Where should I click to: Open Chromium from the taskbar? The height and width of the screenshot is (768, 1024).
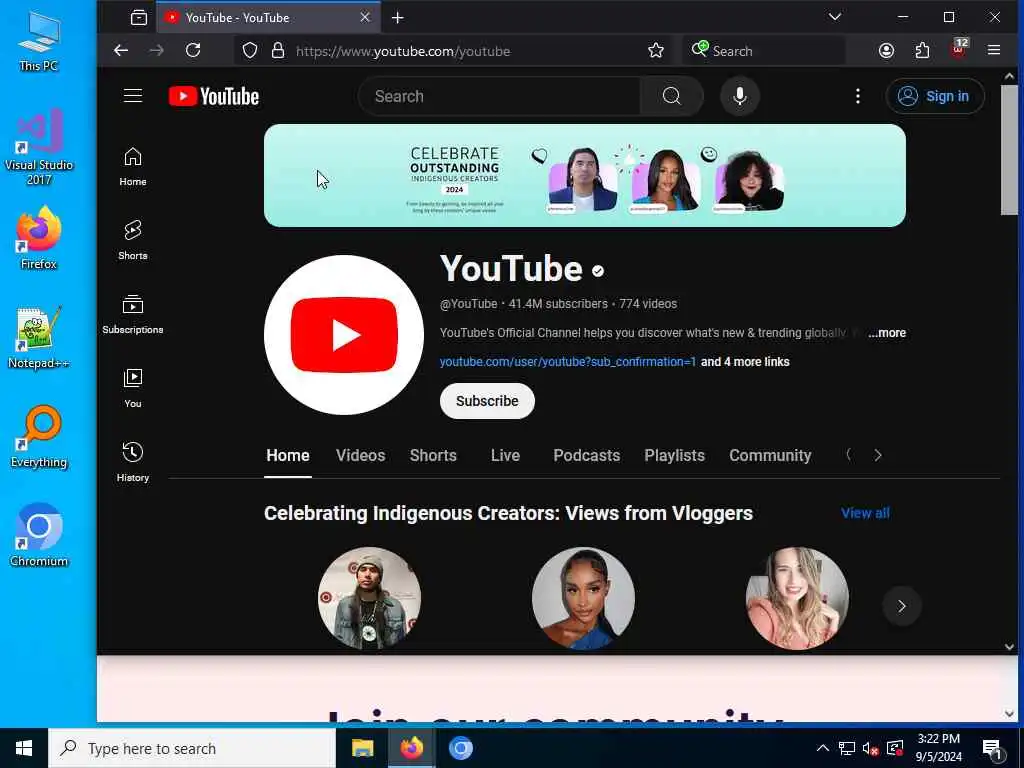click(x=460, y=748)
